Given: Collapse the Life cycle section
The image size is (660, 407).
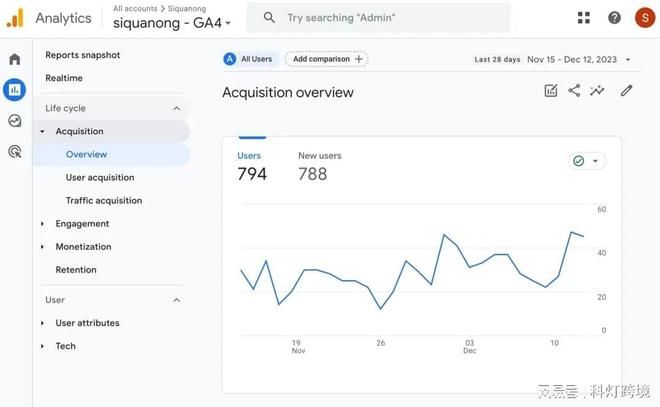Looking at the screenshot, I should tap(177, 108).
